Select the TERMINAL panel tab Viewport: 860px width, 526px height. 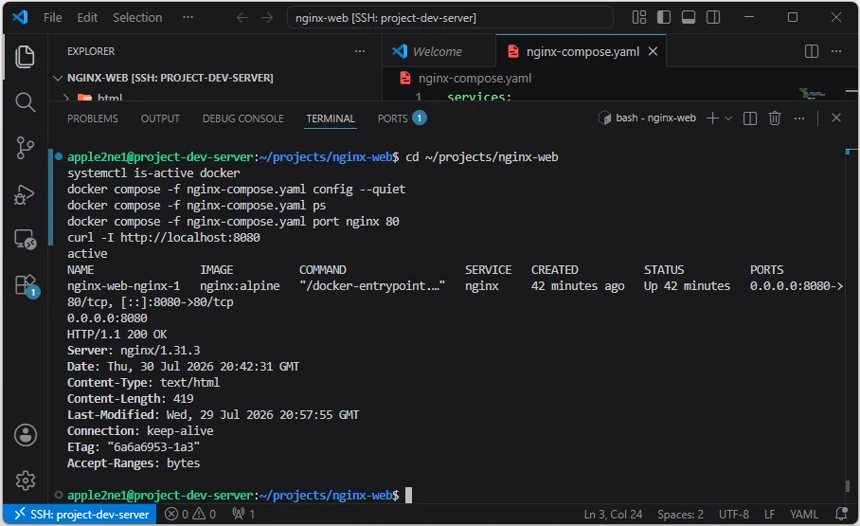[330, 118]
